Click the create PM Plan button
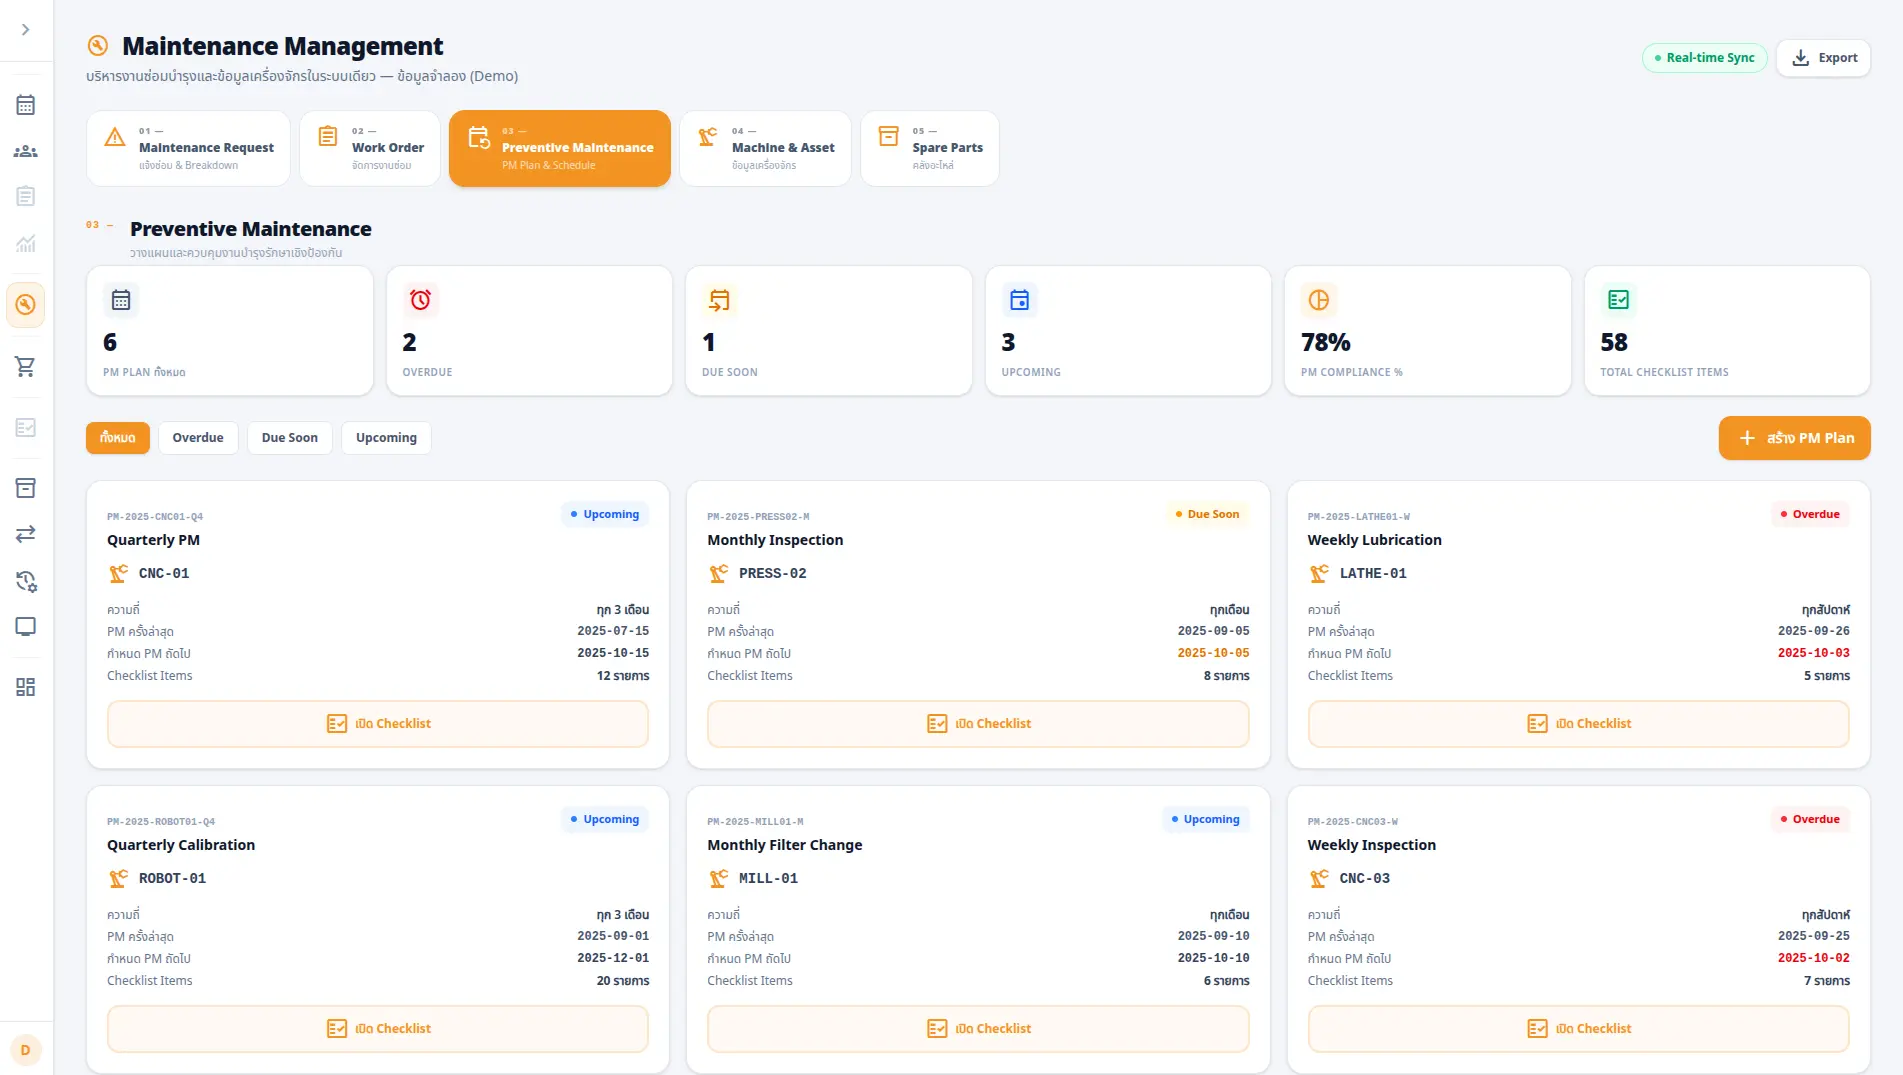The image size is (1903, 1075). (1795, 438)
